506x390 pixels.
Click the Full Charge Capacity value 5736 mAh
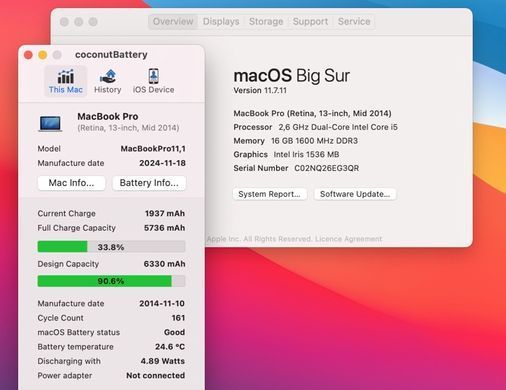[164, 228]
